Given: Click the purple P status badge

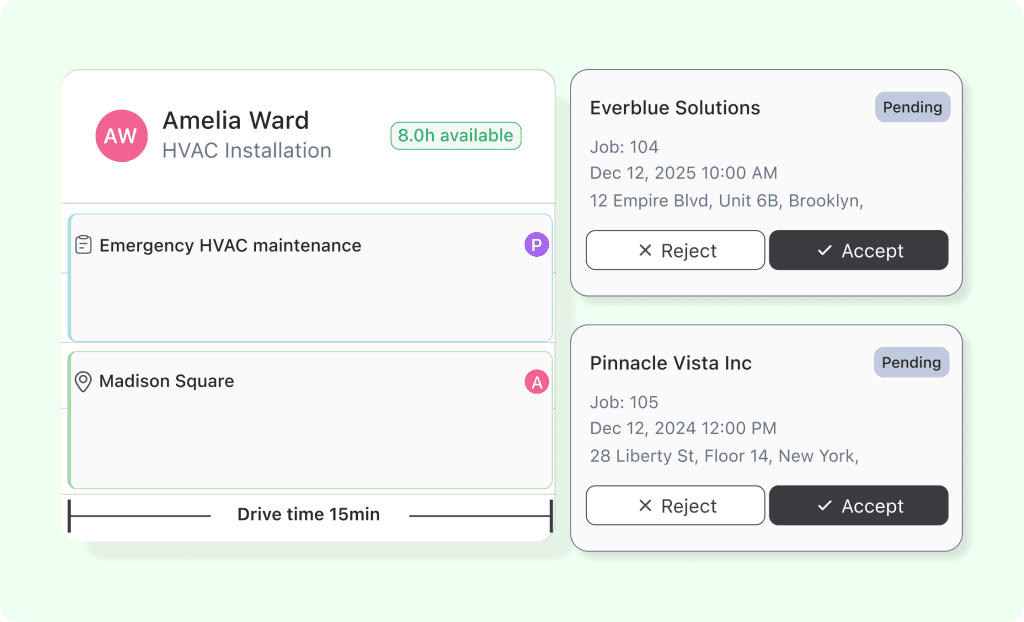Looking at the screenshot, I should coord(536,244).
